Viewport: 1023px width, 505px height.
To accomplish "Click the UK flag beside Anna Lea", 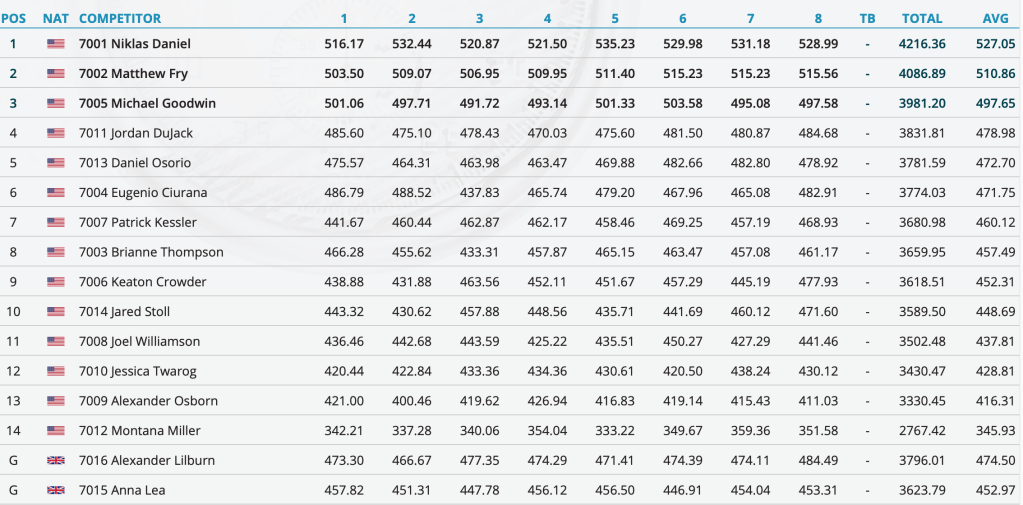I will (55, 491).
